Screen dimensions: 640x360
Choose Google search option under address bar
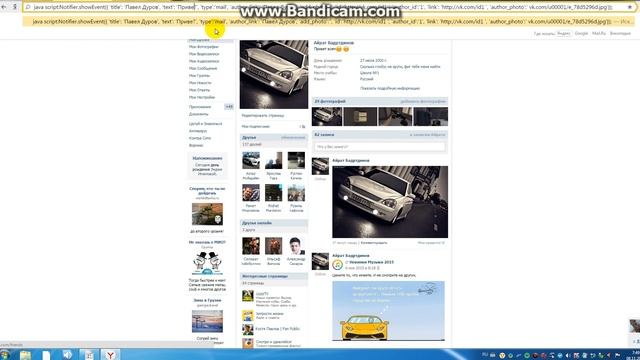[x=581, y=33]
